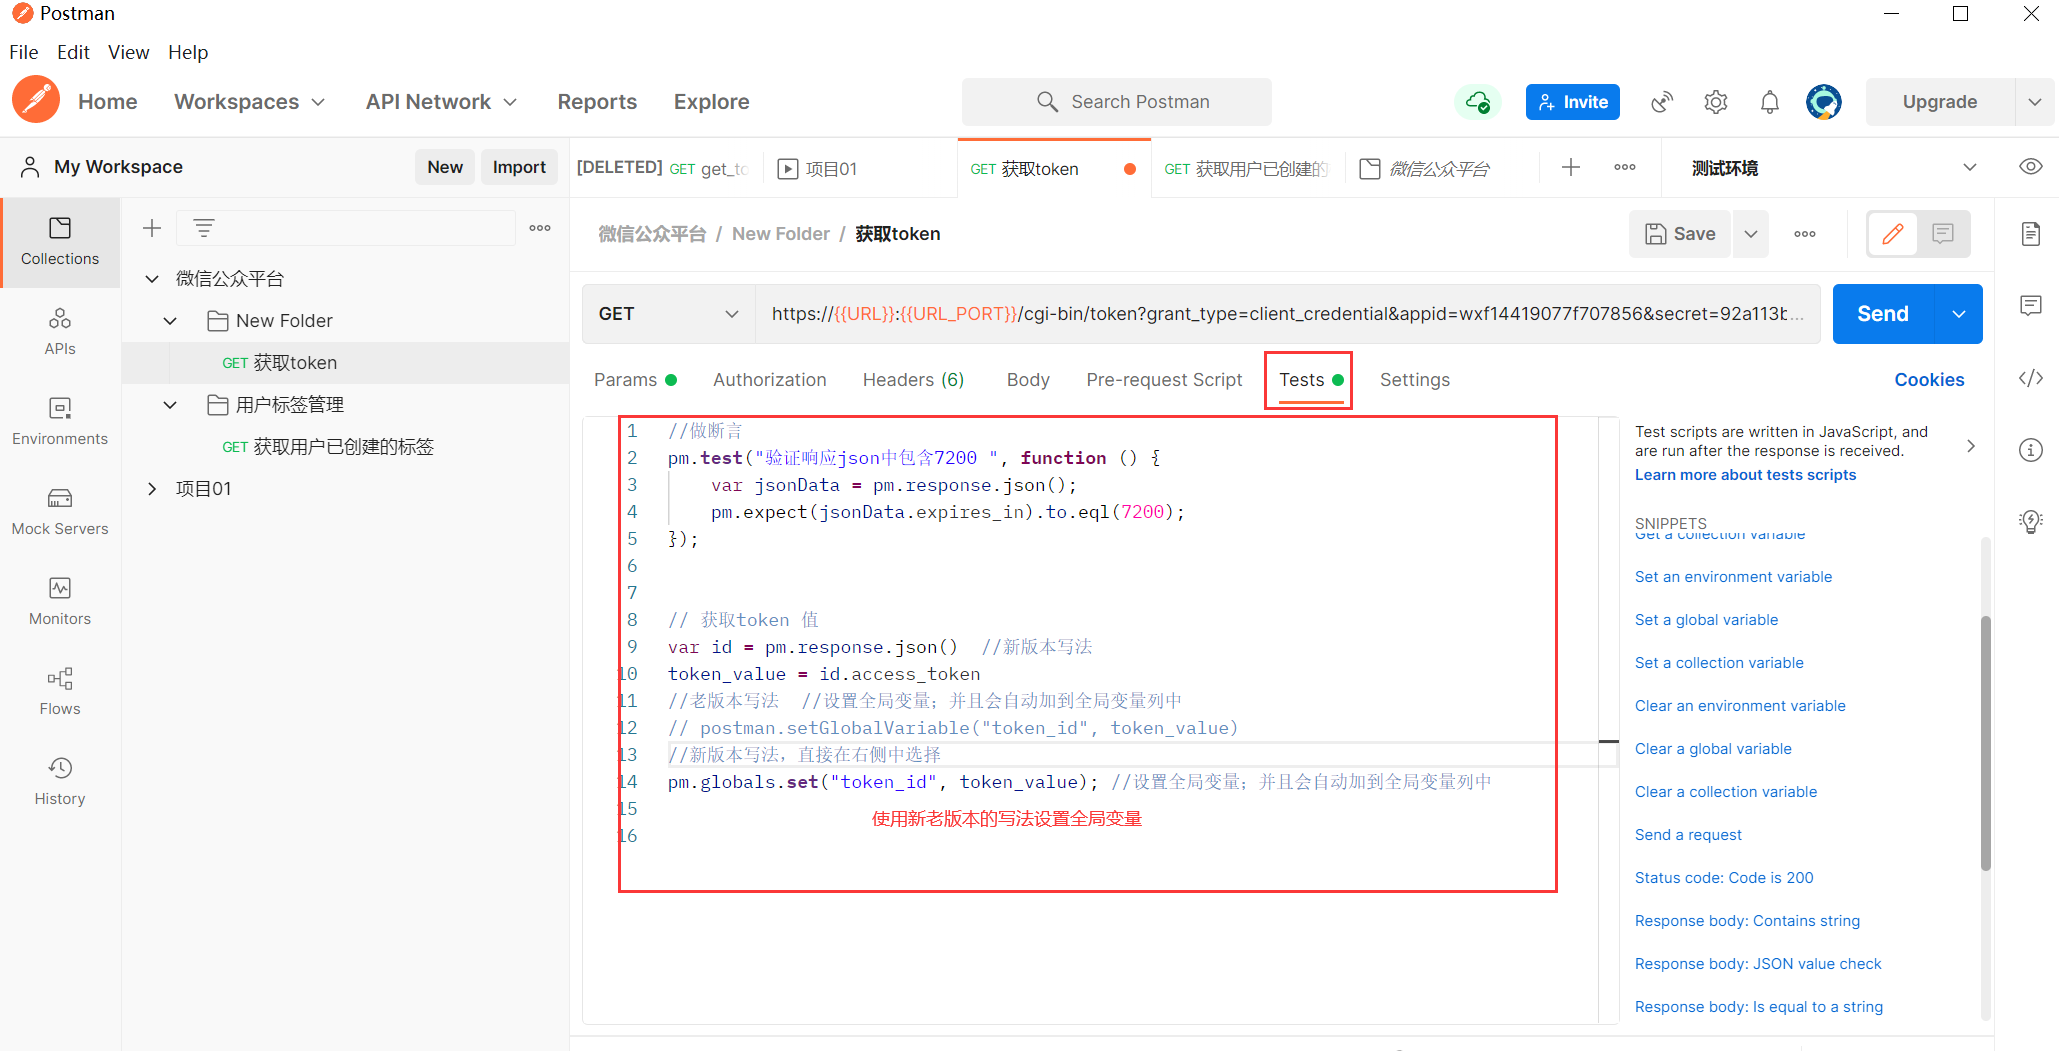The width and height of the screenshot is (2059, 1051).
Task: Click the user avatar icon
Action: [x=1823, y=102]
